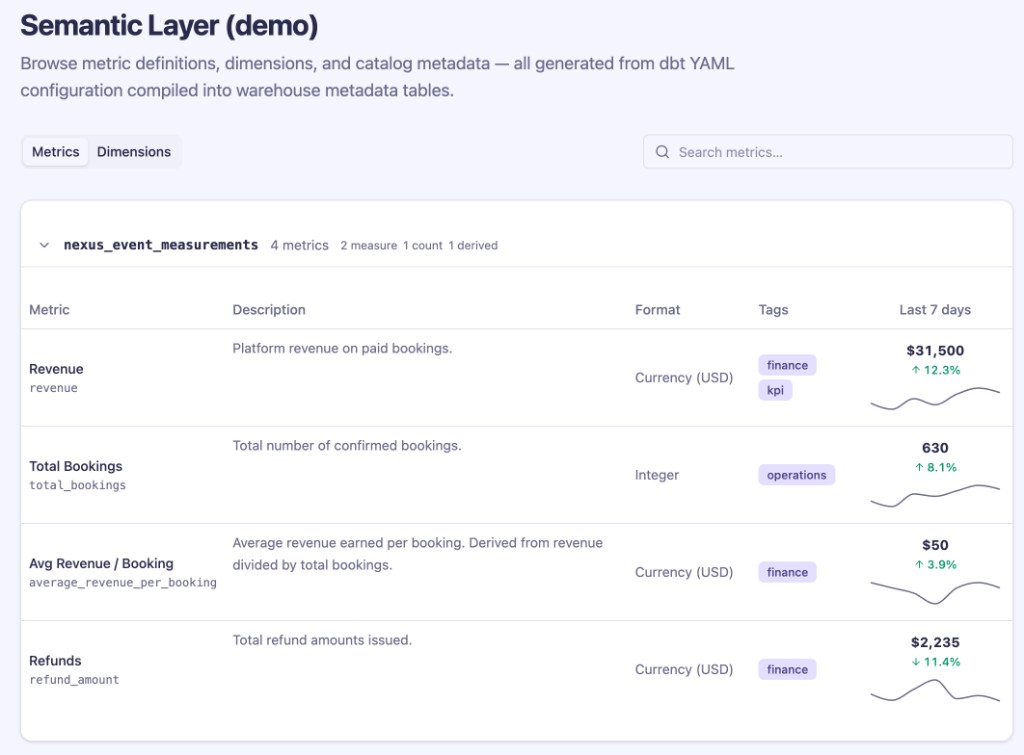Click the search magnifier icon
Image resolution: width=1024 pixels, height=755 pixels.
pos(662,152)
